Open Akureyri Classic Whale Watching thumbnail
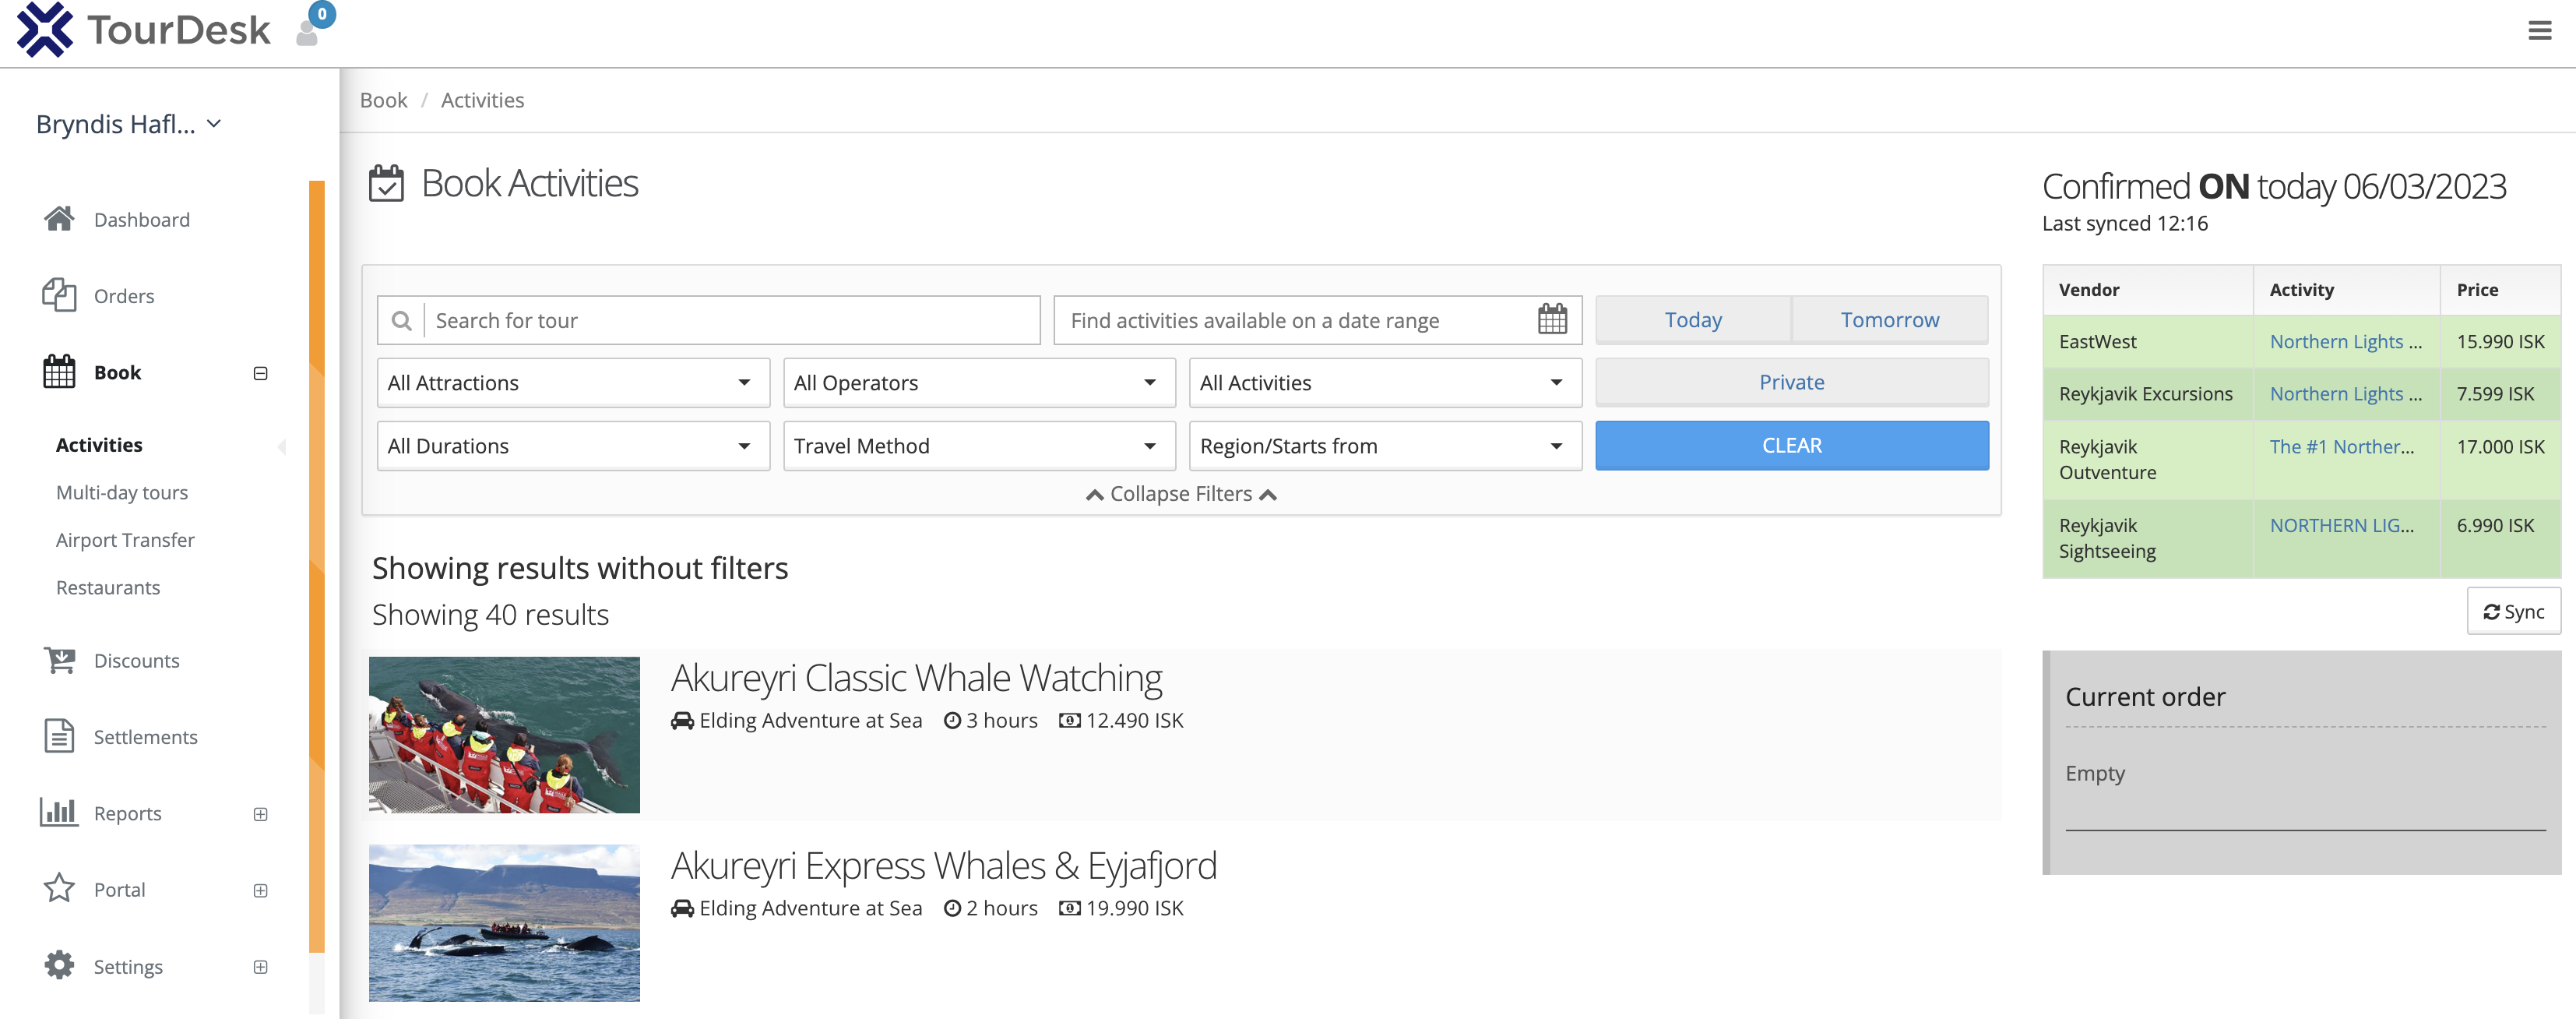The width and height of the screenshot is (2576, 1019). (504, 734)
